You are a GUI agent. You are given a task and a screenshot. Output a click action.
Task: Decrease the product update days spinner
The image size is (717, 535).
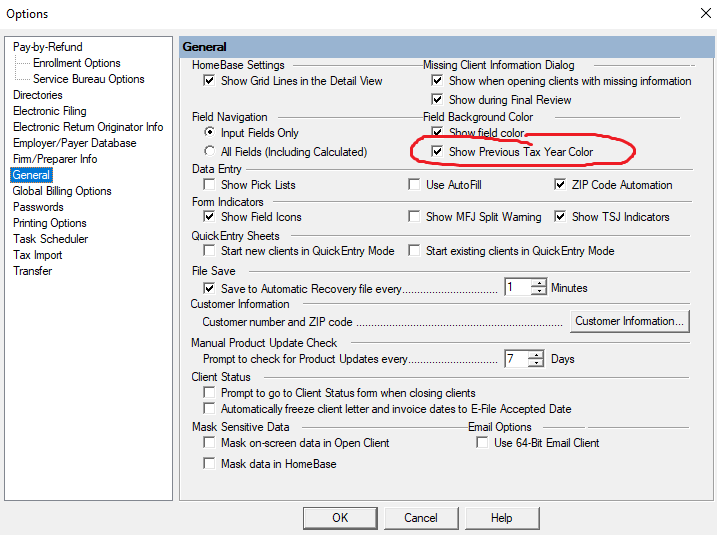[539, 363]
